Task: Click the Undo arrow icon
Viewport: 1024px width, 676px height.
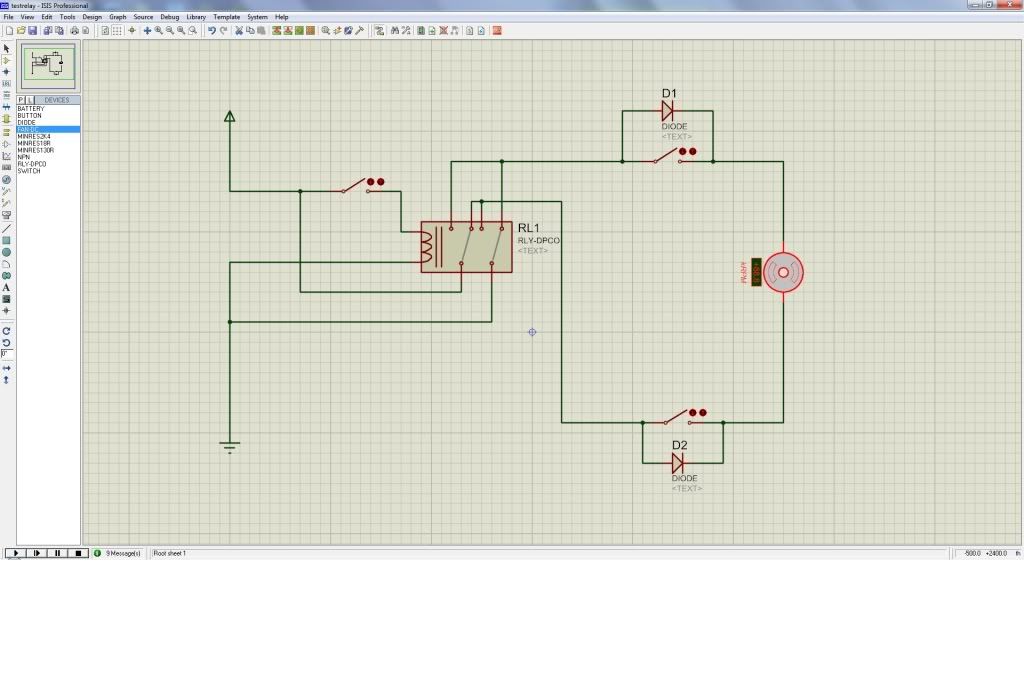Action: 212,31
